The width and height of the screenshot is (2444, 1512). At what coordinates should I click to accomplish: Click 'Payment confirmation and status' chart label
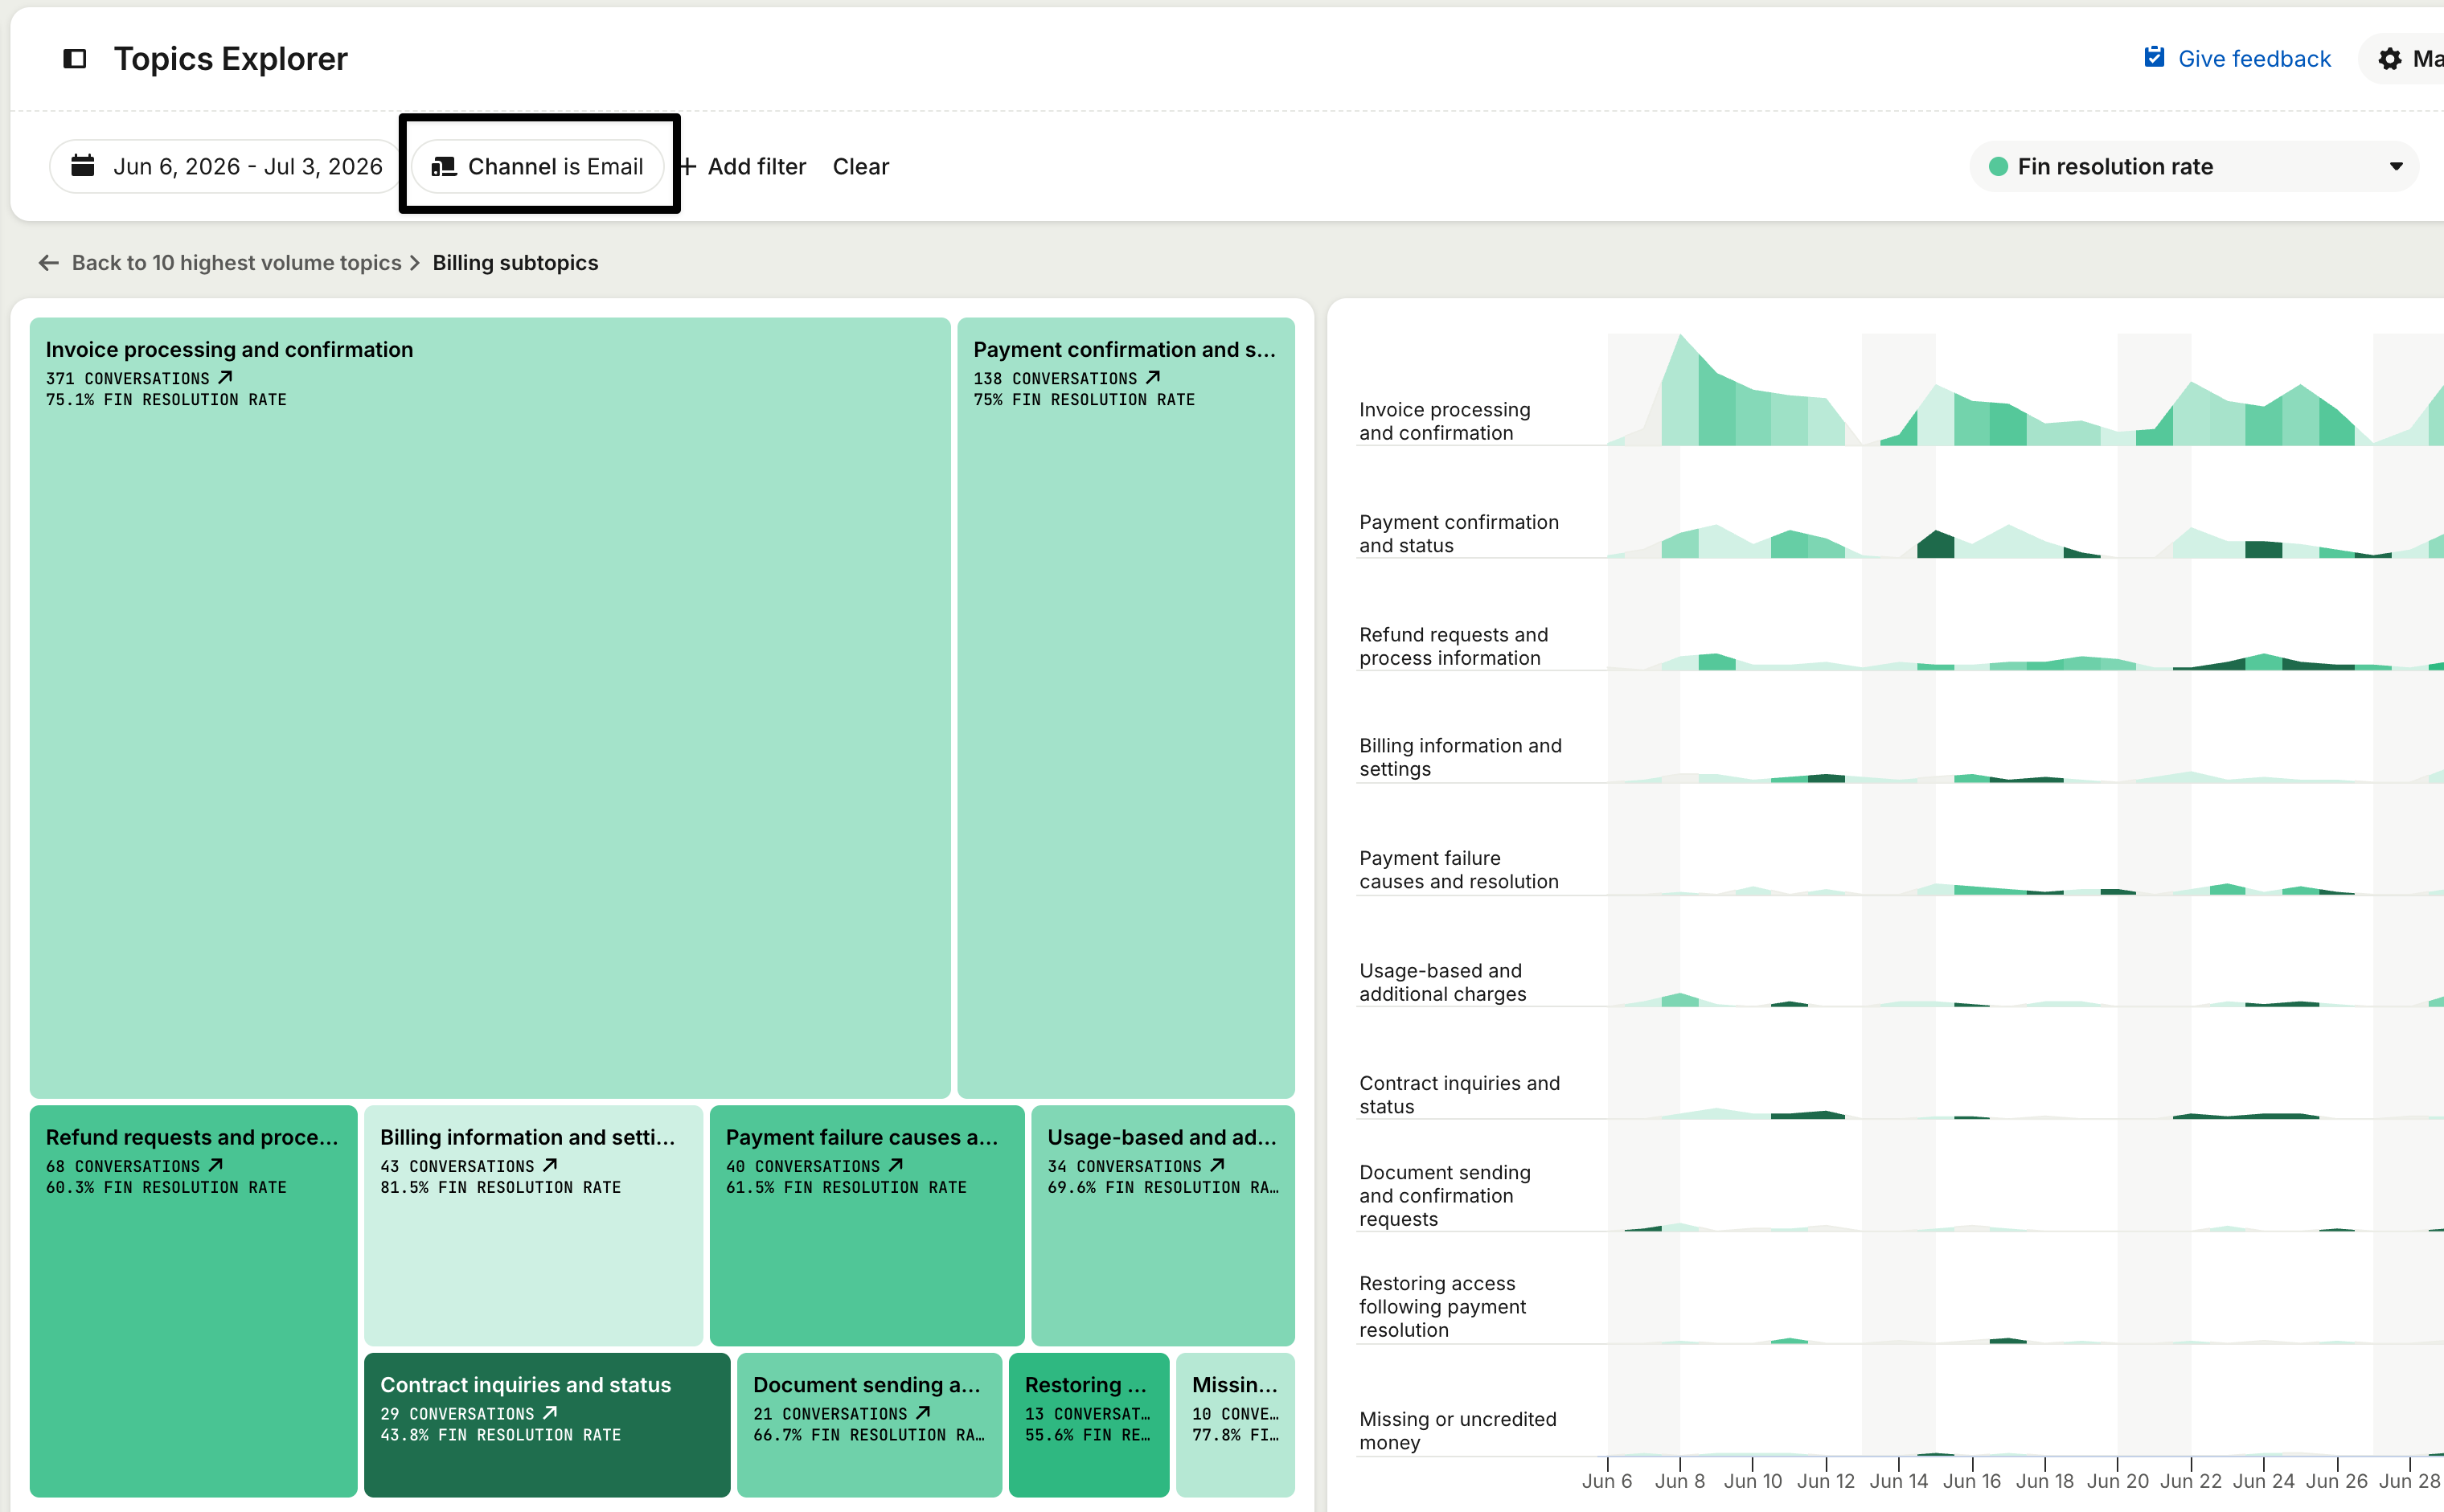pos(1458,534)
